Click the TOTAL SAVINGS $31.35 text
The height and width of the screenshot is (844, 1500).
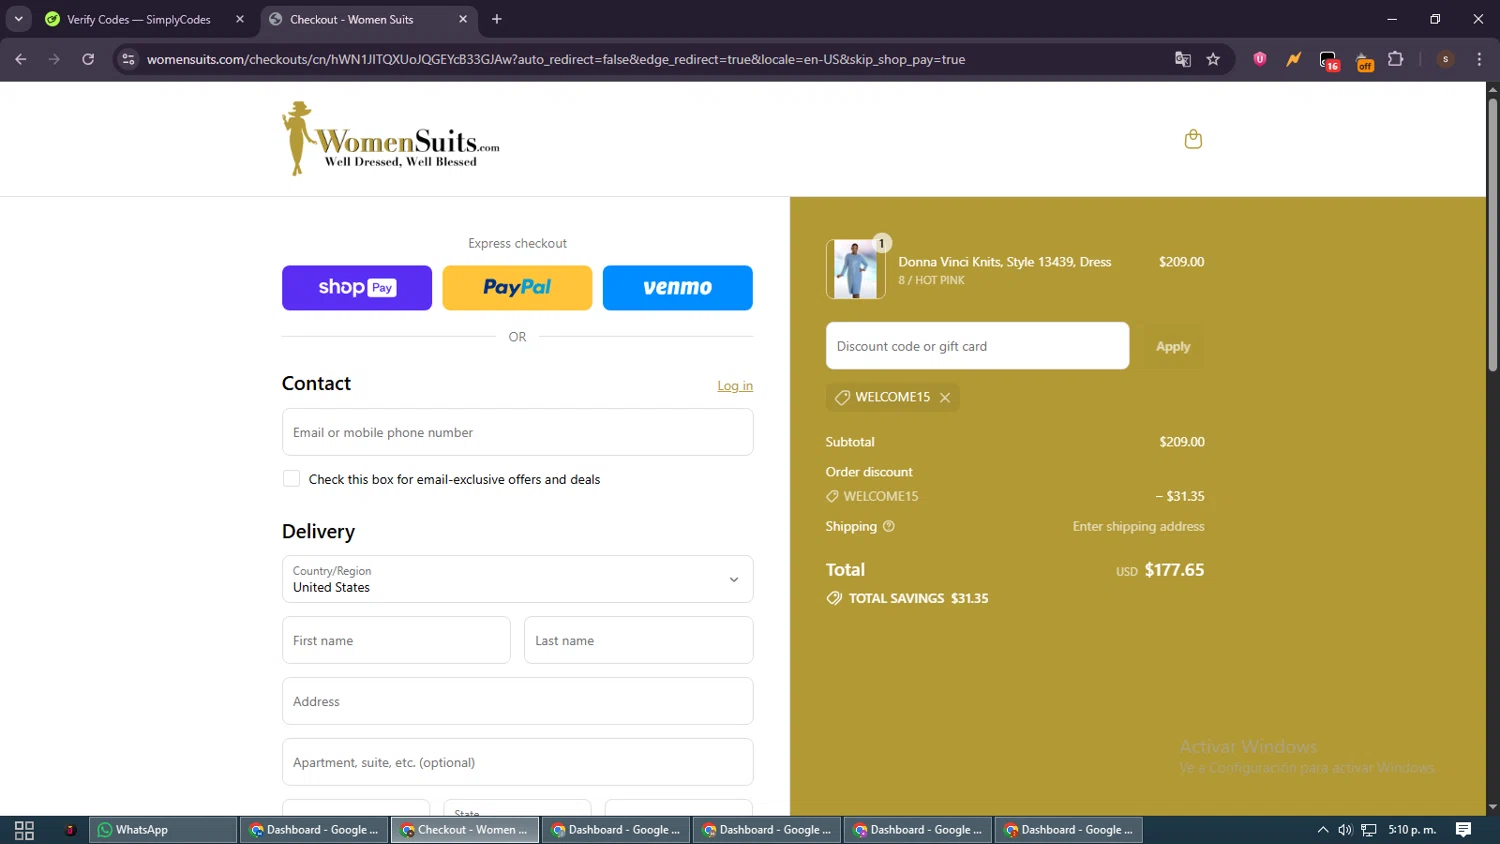918,598
